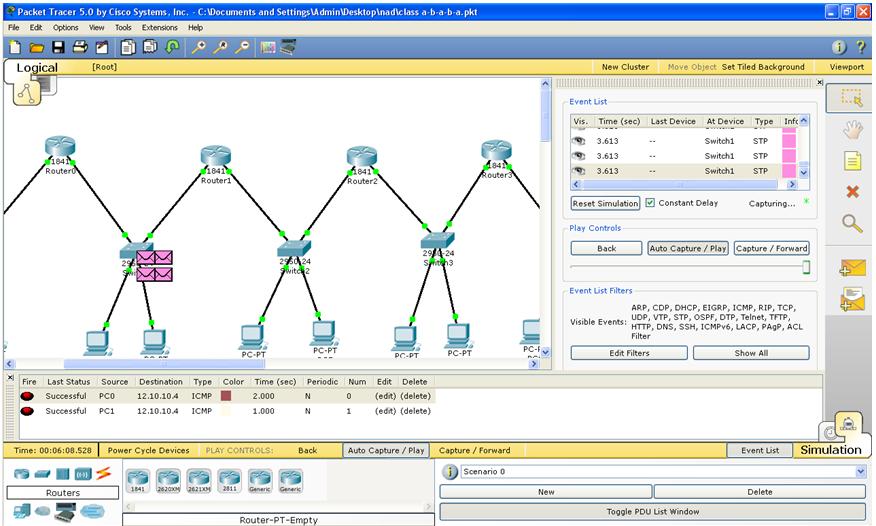
Task: Select the Hubs device category icon
Action: click(x=63, y=474)
